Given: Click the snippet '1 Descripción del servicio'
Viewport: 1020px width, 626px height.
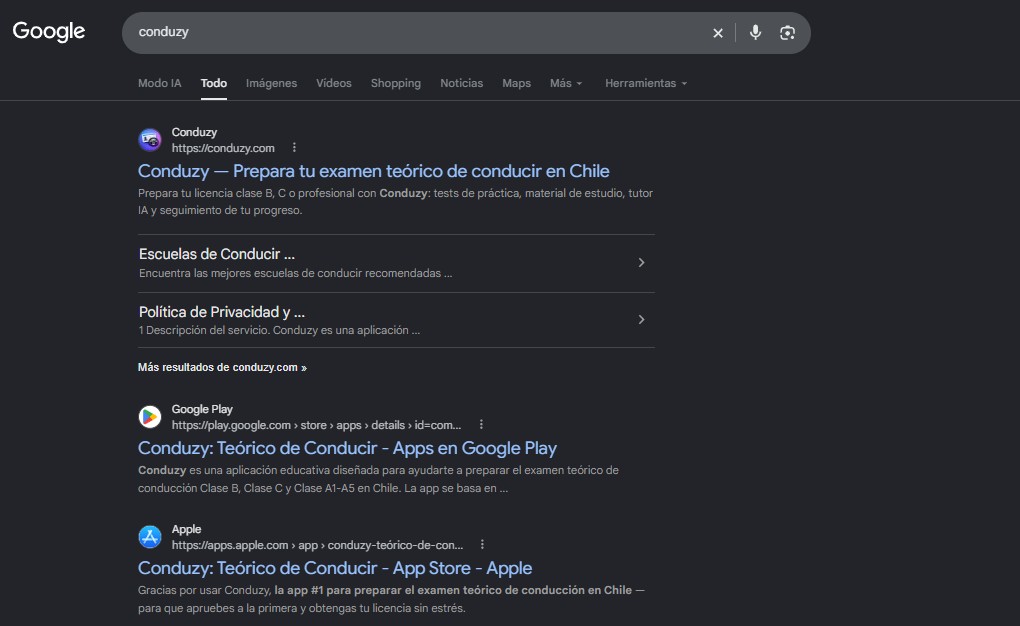Looking at the screenshot, I should pos(279,331).
